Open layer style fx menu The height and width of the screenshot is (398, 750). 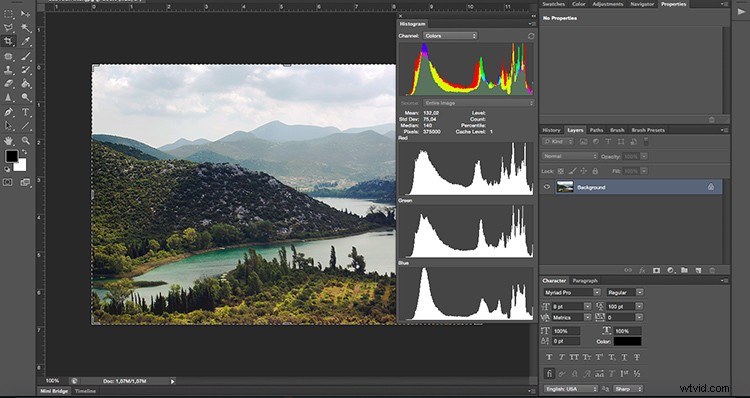click(x=642, y=270)
